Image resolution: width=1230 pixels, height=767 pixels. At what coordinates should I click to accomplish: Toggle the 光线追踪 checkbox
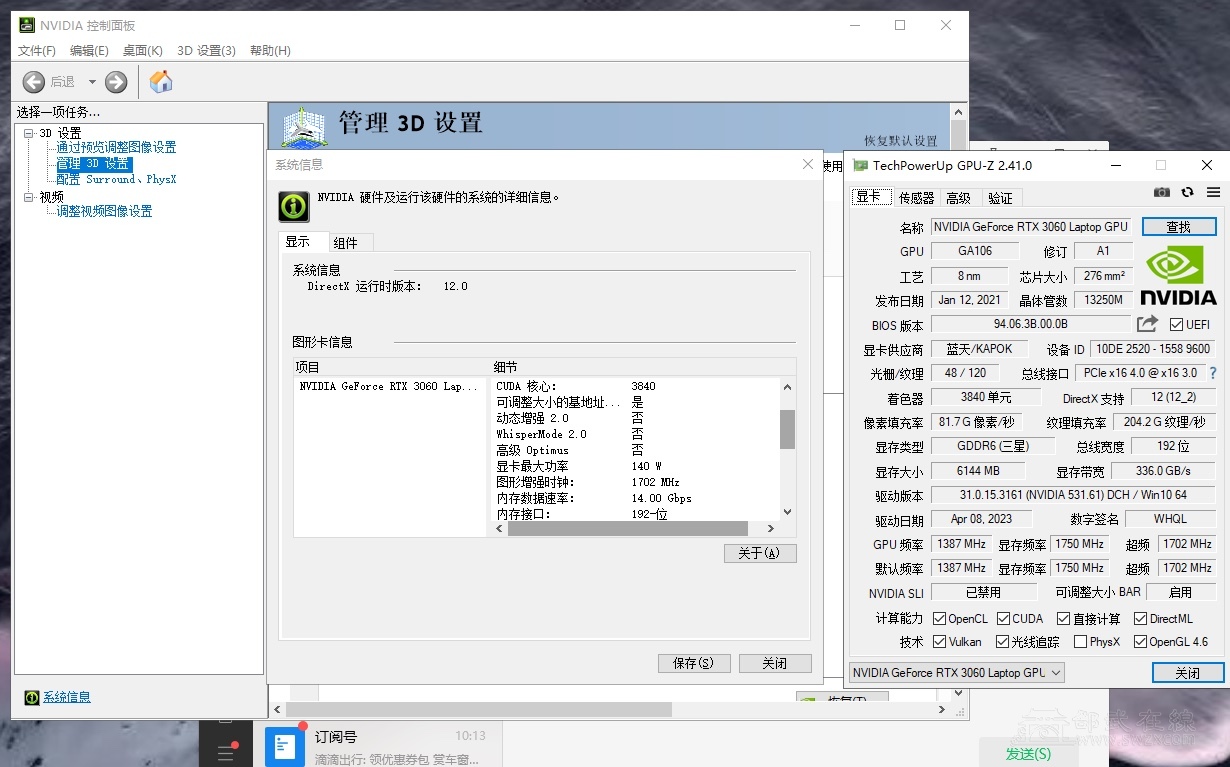tap(1003, 642)
